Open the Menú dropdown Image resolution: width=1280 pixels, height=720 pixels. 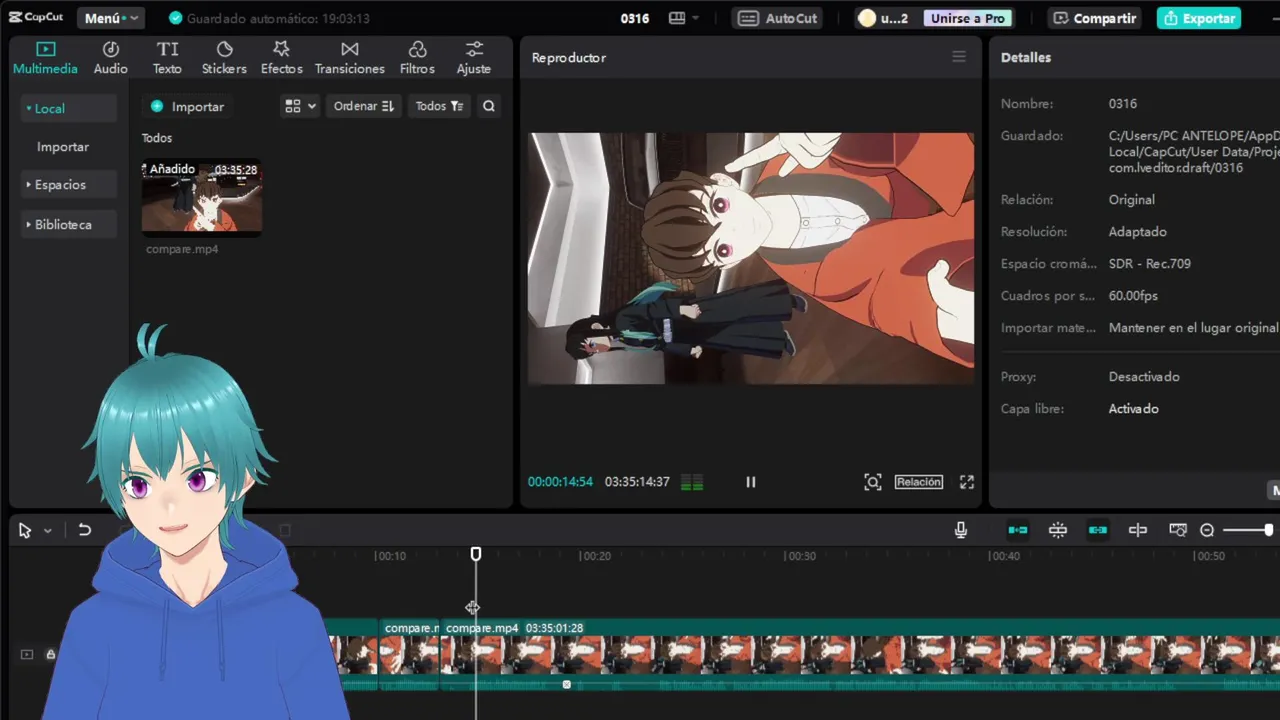[x=110, y=18]
